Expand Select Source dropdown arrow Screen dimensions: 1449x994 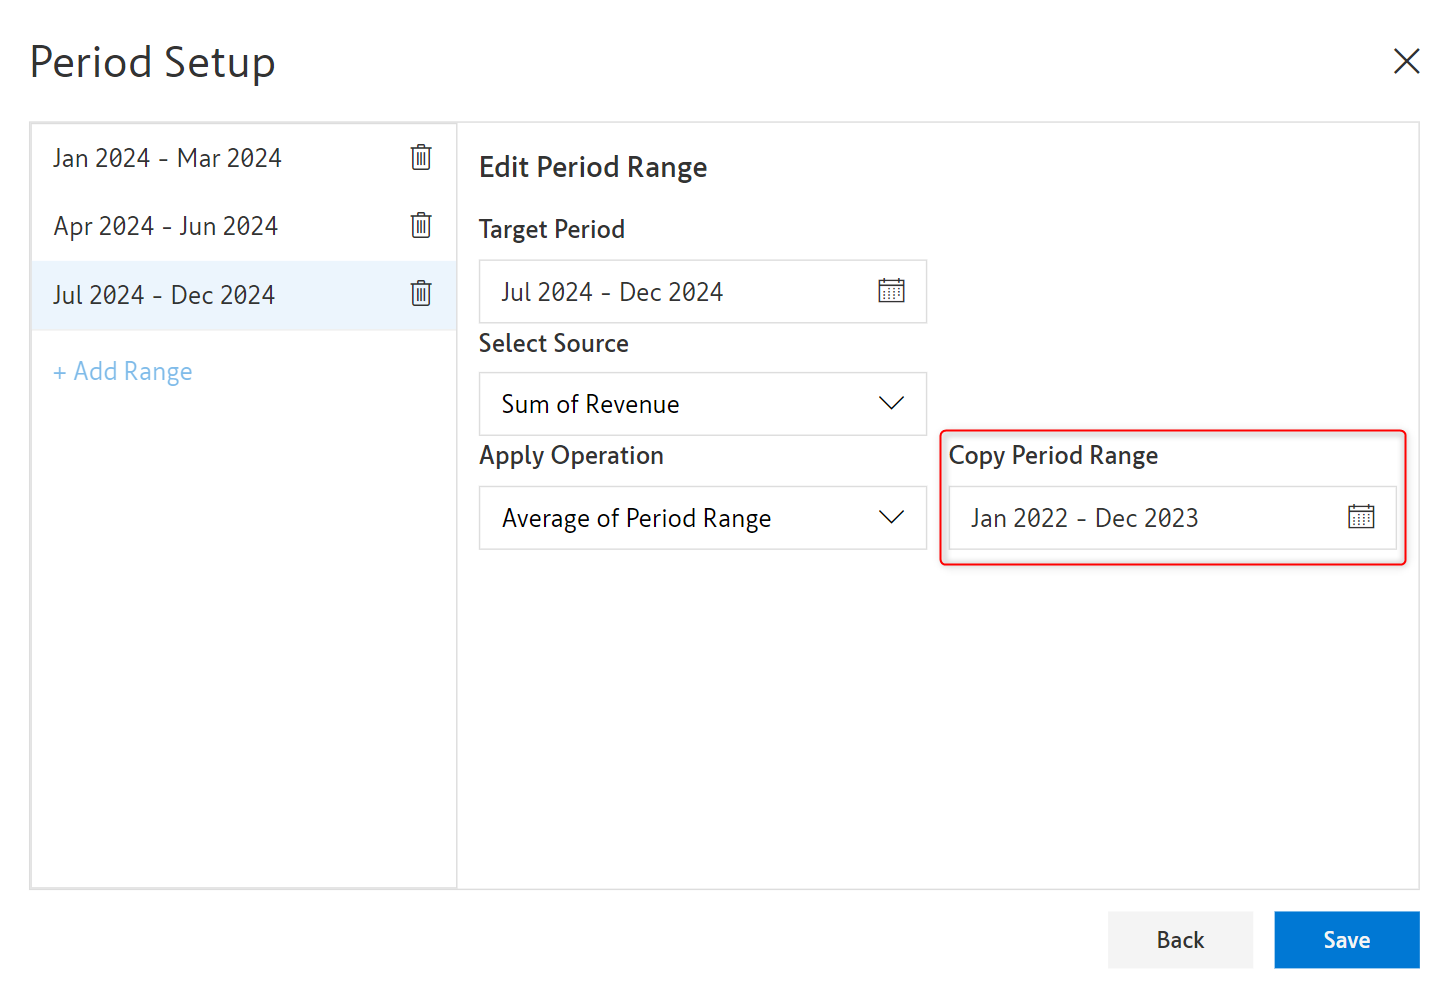(891, 403)
